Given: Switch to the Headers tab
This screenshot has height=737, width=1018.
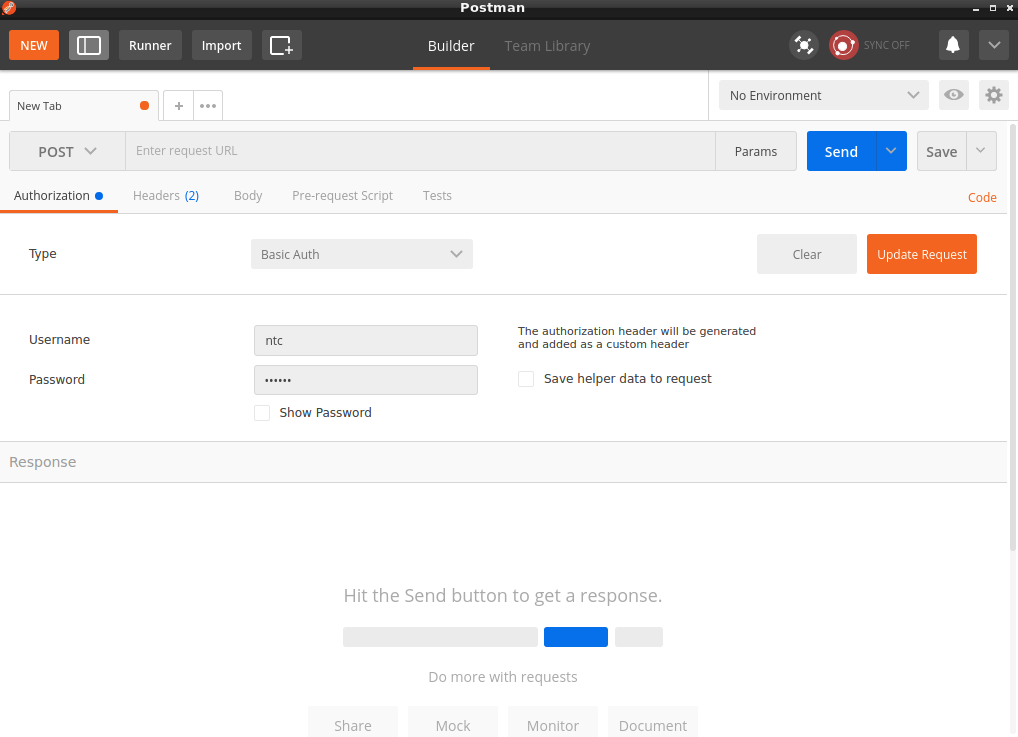Looking at the screenshot, I should coord(165,196).
